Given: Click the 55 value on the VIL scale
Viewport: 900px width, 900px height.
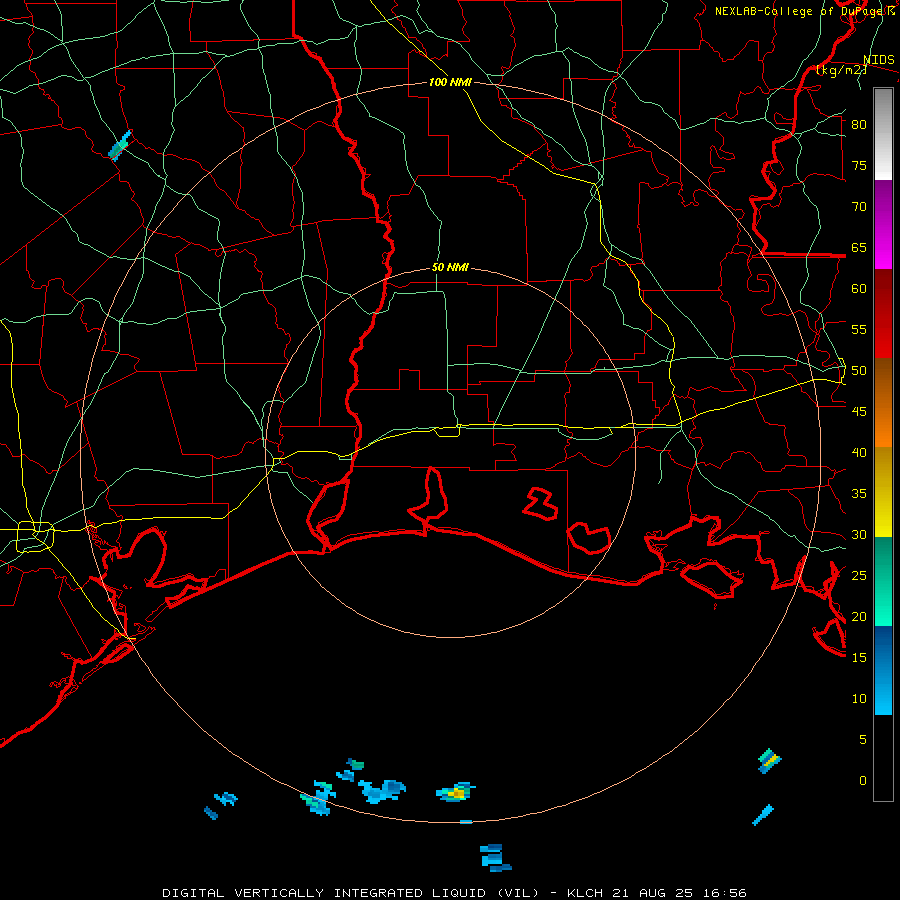Looking at the screenshot, I should [859, 329].
